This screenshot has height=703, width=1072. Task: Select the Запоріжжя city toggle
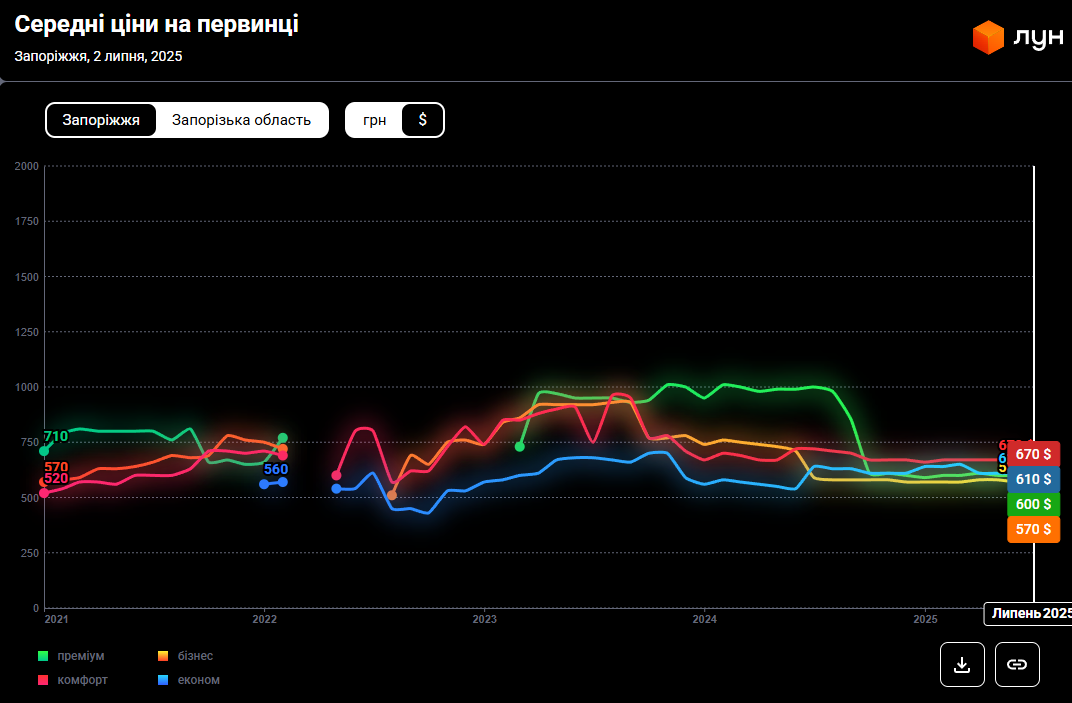[101, 120]
